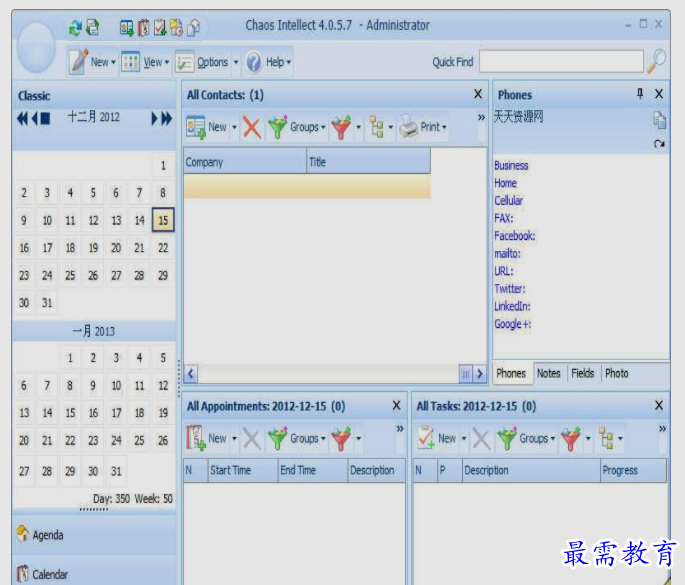This screenshot has height=585, width=685.
Task: Click the sync refresh icon in title bar
Action: [x=75, y=28]
